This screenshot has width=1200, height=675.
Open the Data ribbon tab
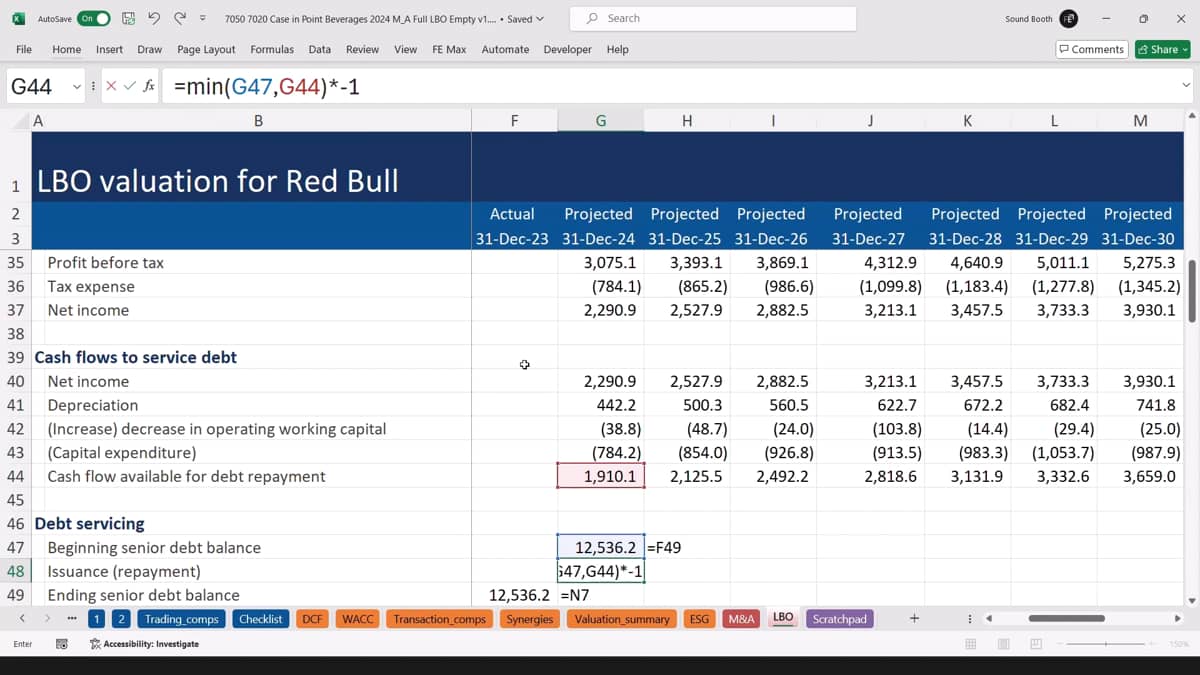point(320,49)
